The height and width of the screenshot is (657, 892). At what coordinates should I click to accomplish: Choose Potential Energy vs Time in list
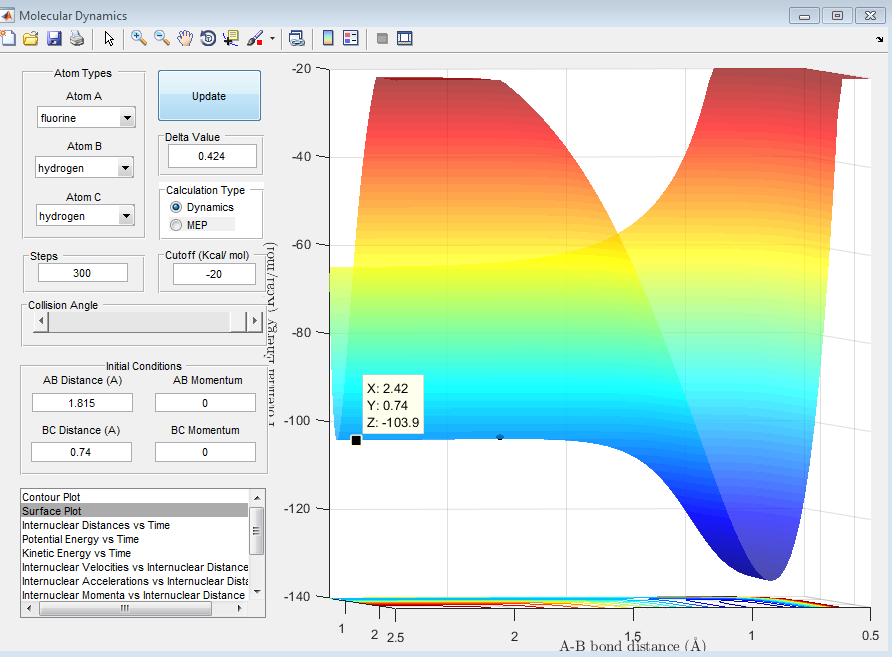coord(80,539)
